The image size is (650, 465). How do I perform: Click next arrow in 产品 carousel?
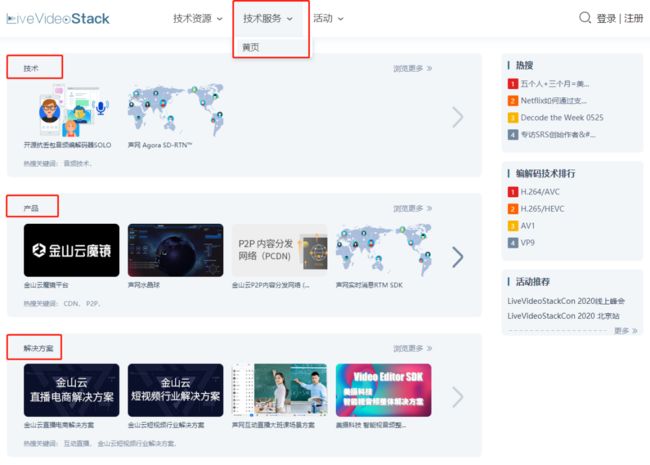(x=458, y=257)
